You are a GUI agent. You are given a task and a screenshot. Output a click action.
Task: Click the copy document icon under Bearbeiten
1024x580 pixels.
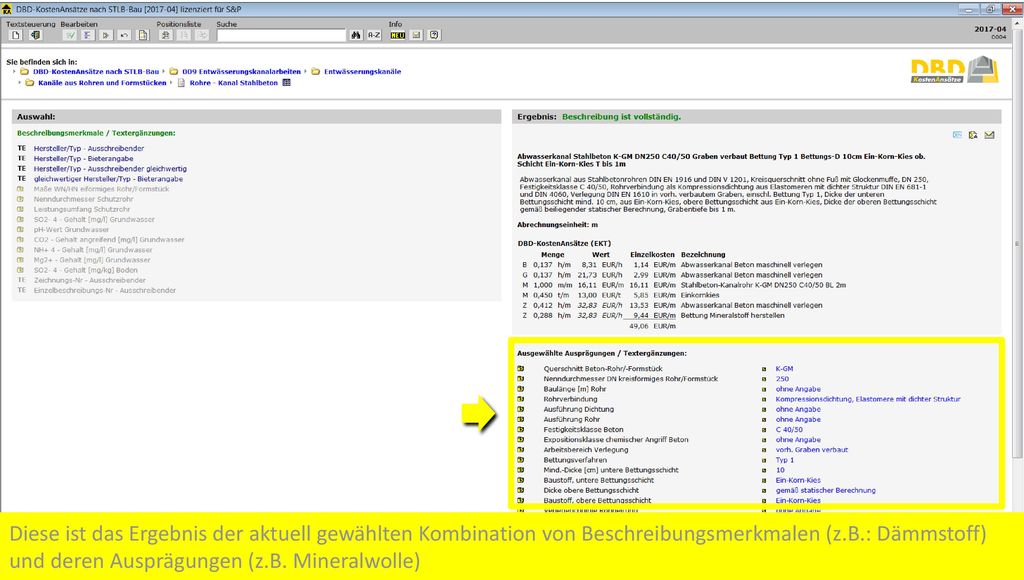click(x=143, y=35)
